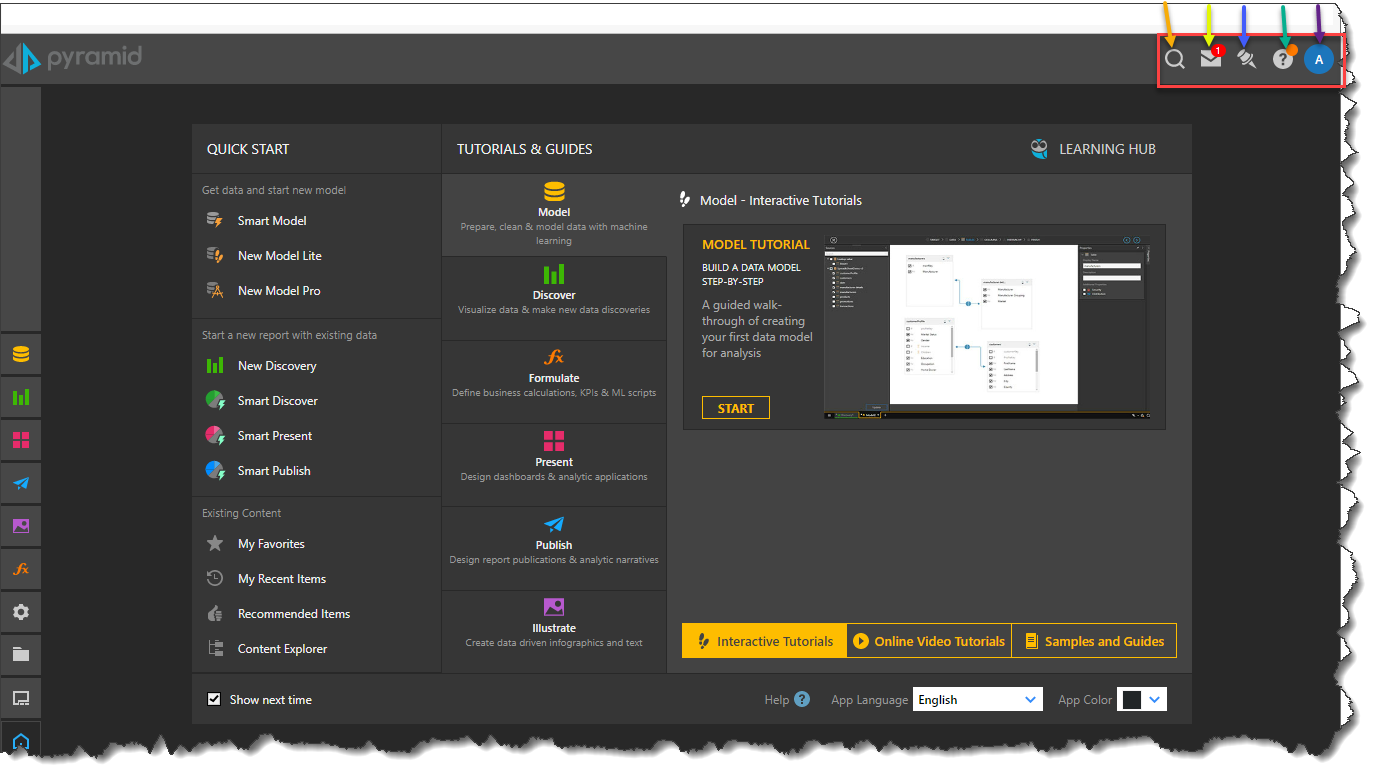Open the admin gear icon in sidebar
The width and height of the screenshot is (1381, 778).
point(21,612)
